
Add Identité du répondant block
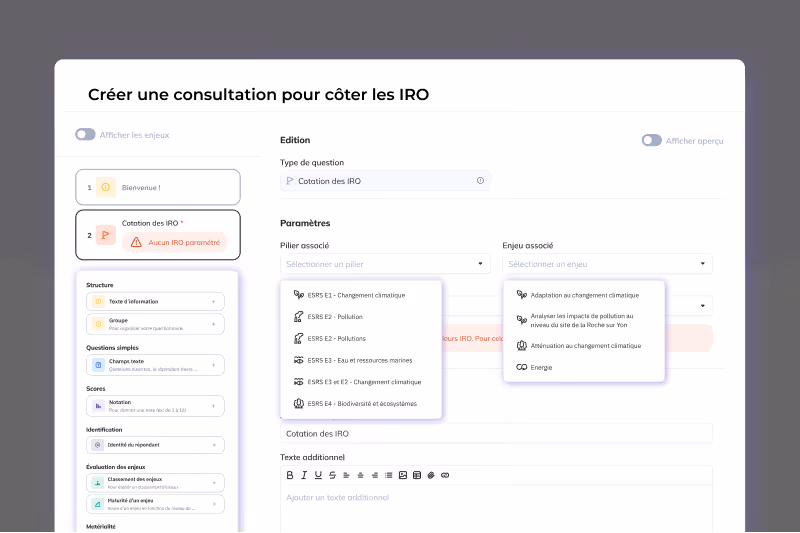click(x=155, y=445)
